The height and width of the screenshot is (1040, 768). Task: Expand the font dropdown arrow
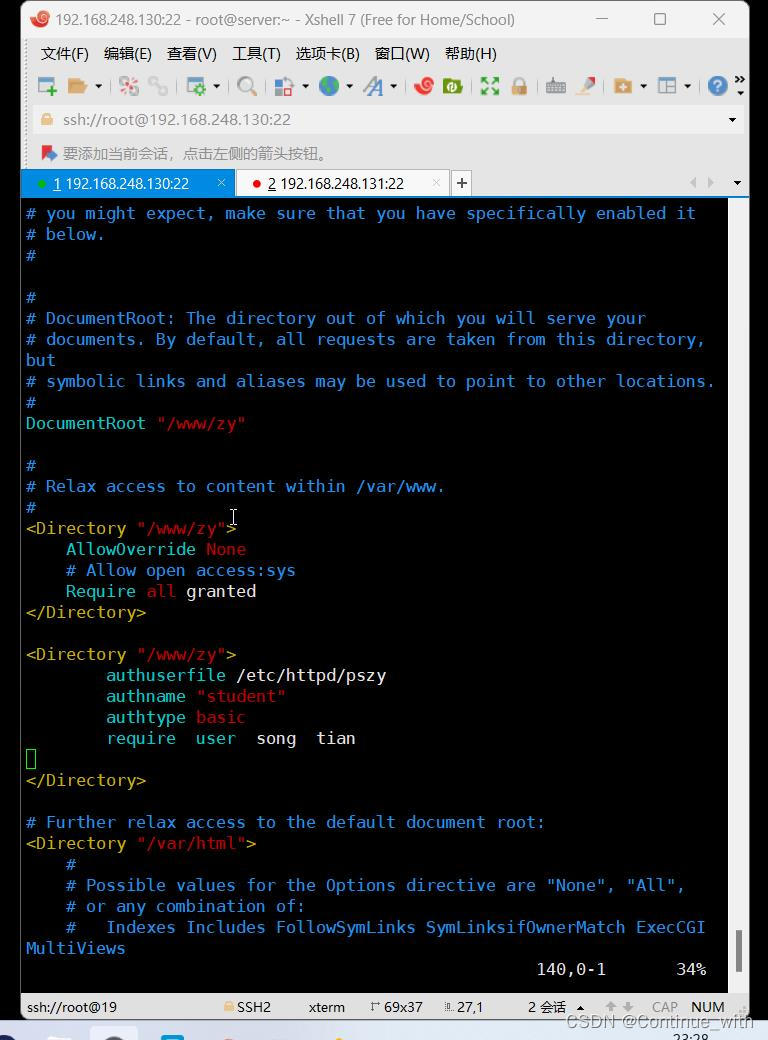tap(394, 86)
